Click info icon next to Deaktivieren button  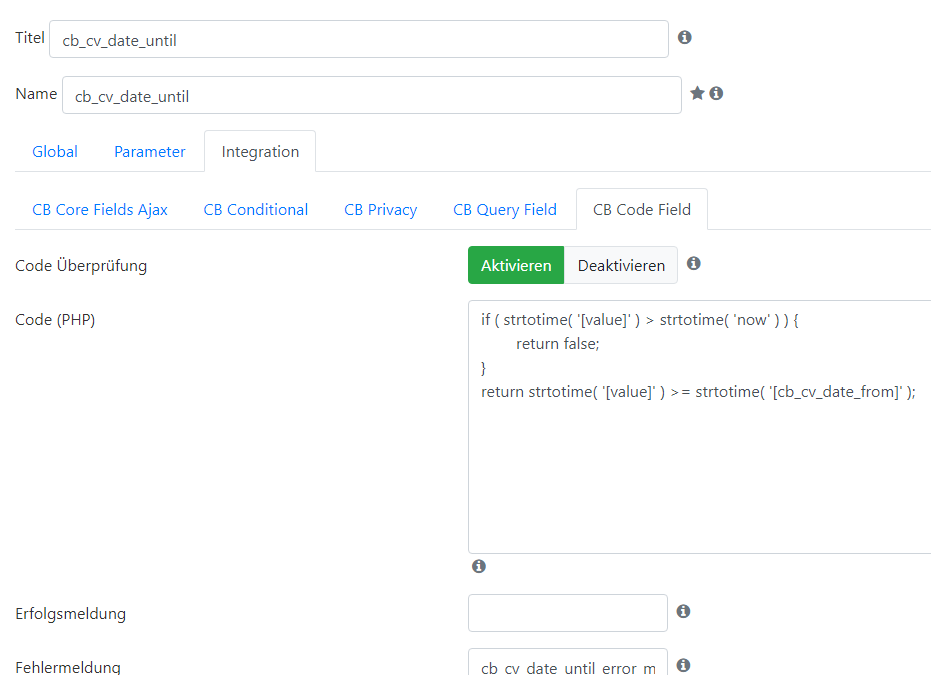[694, 264]
